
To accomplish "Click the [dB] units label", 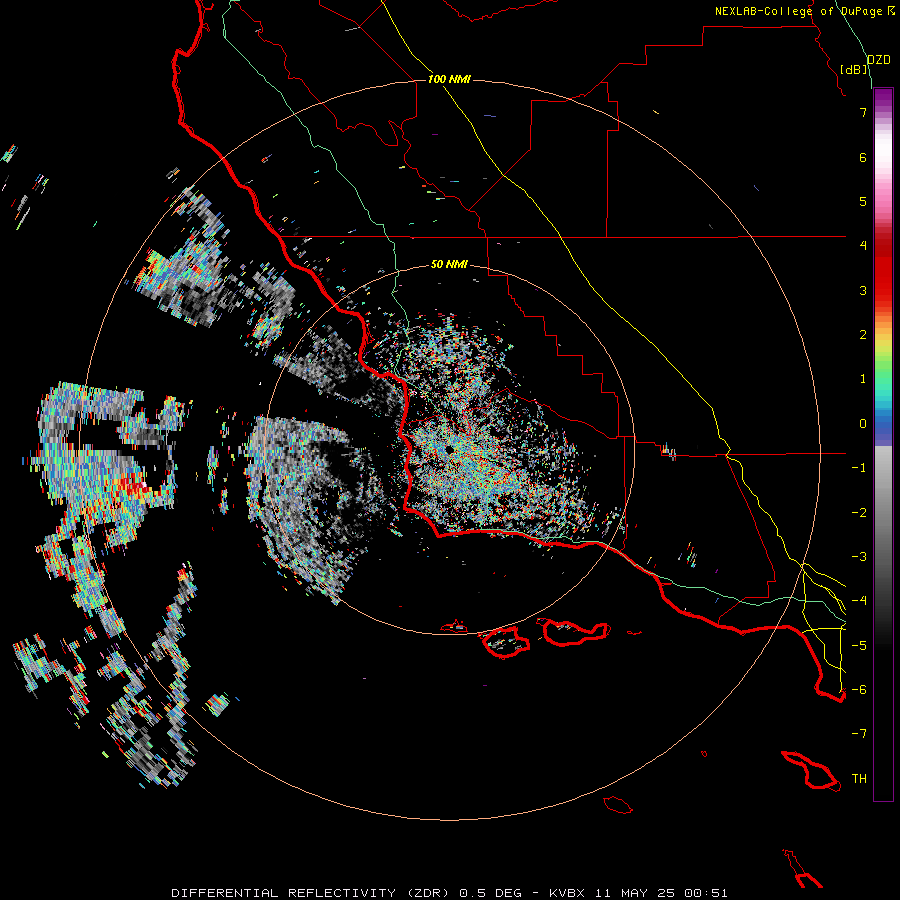I will click(x=854, y=69).
